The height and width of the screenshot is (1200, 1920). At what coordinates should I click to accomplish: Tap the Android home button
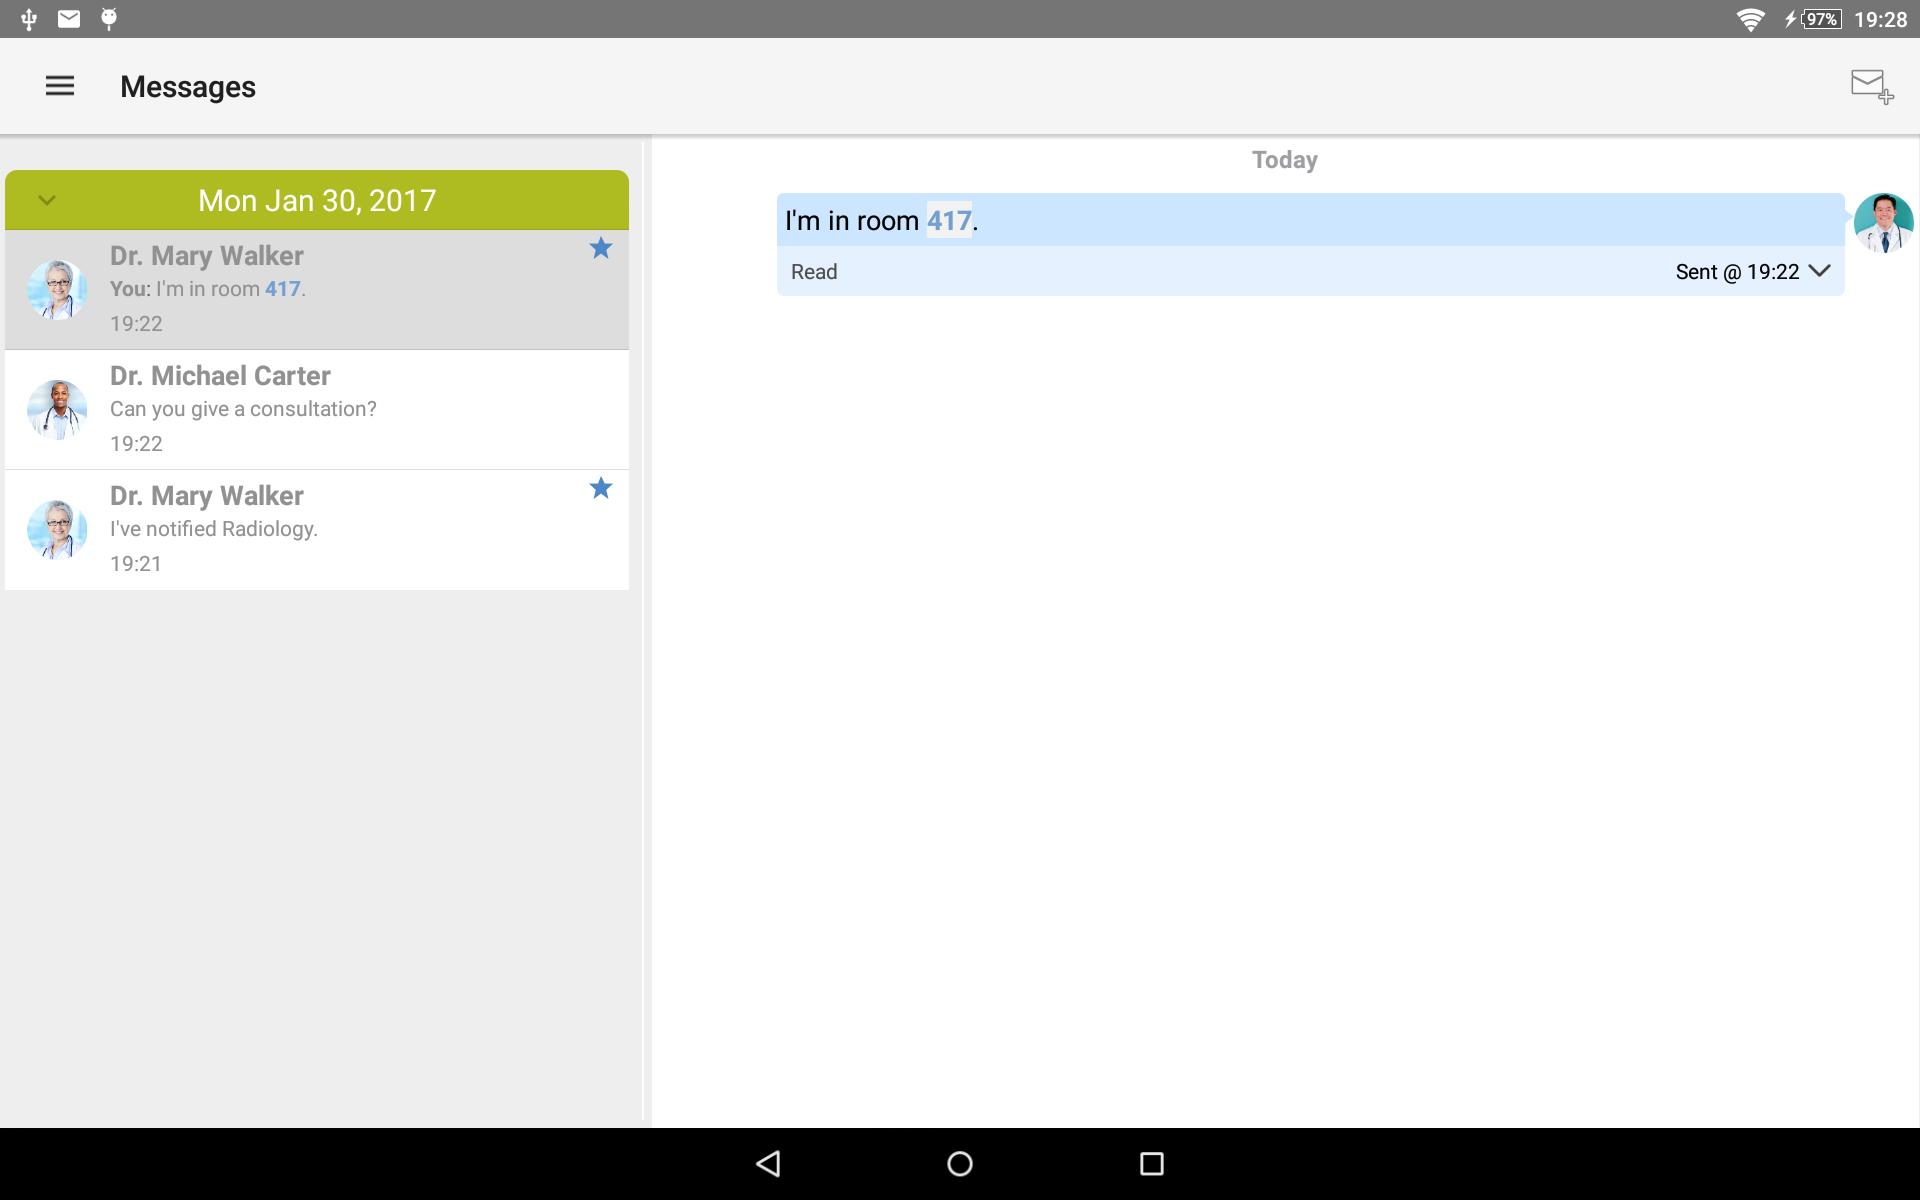[960, 1163]
